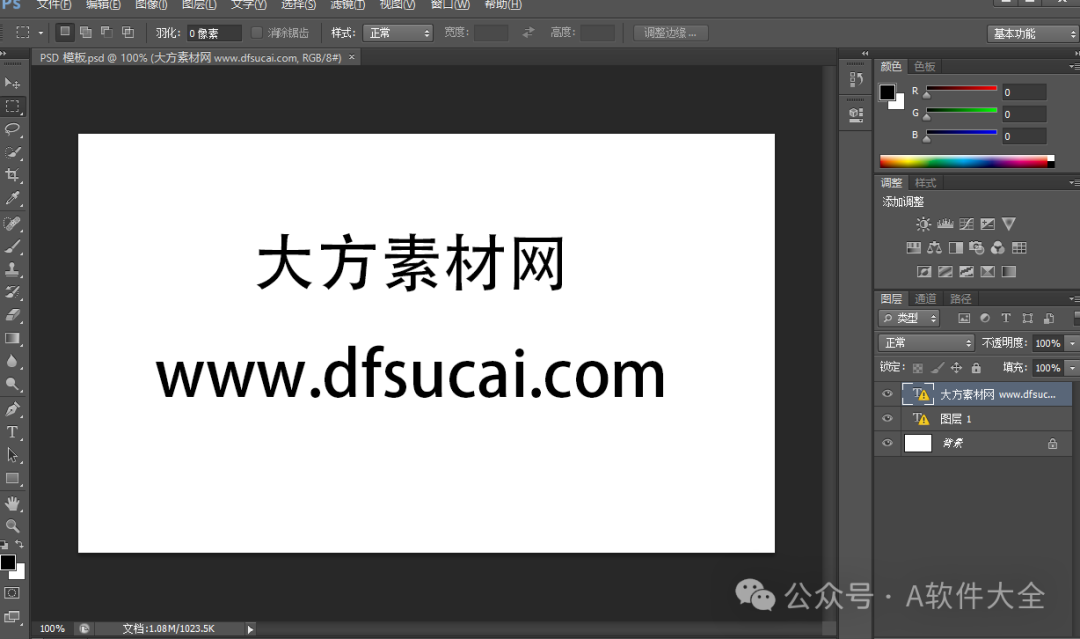Open the Curves adjustment icon

click(966, 223)
